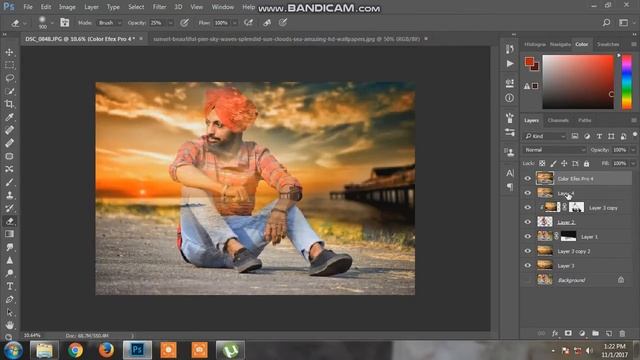
Task: Select the Move tool
Action: [9, 52]
